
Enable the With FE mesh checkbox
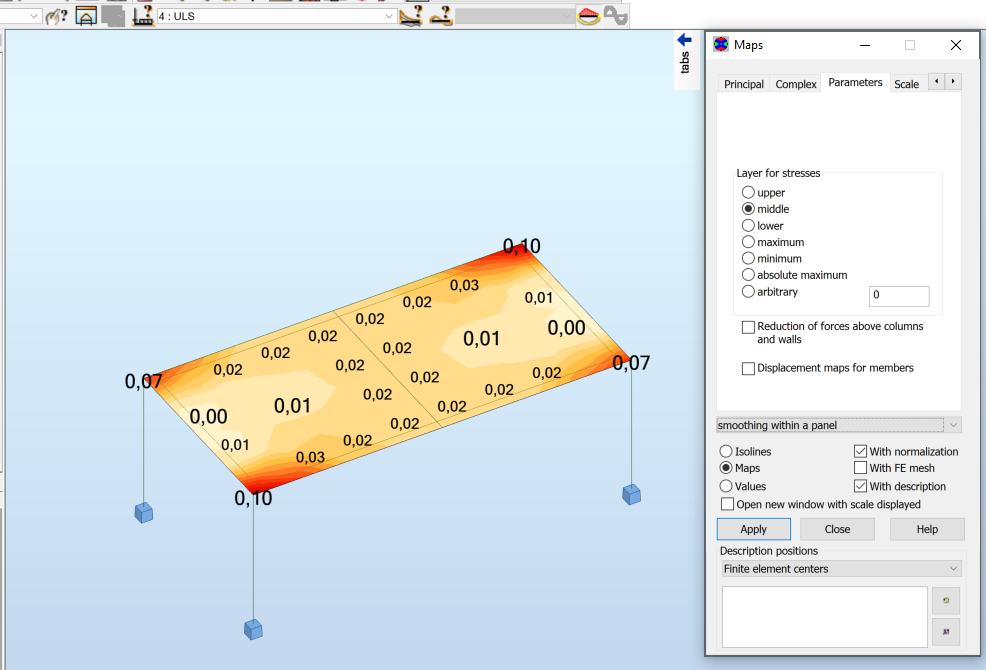tap(860, 468)
